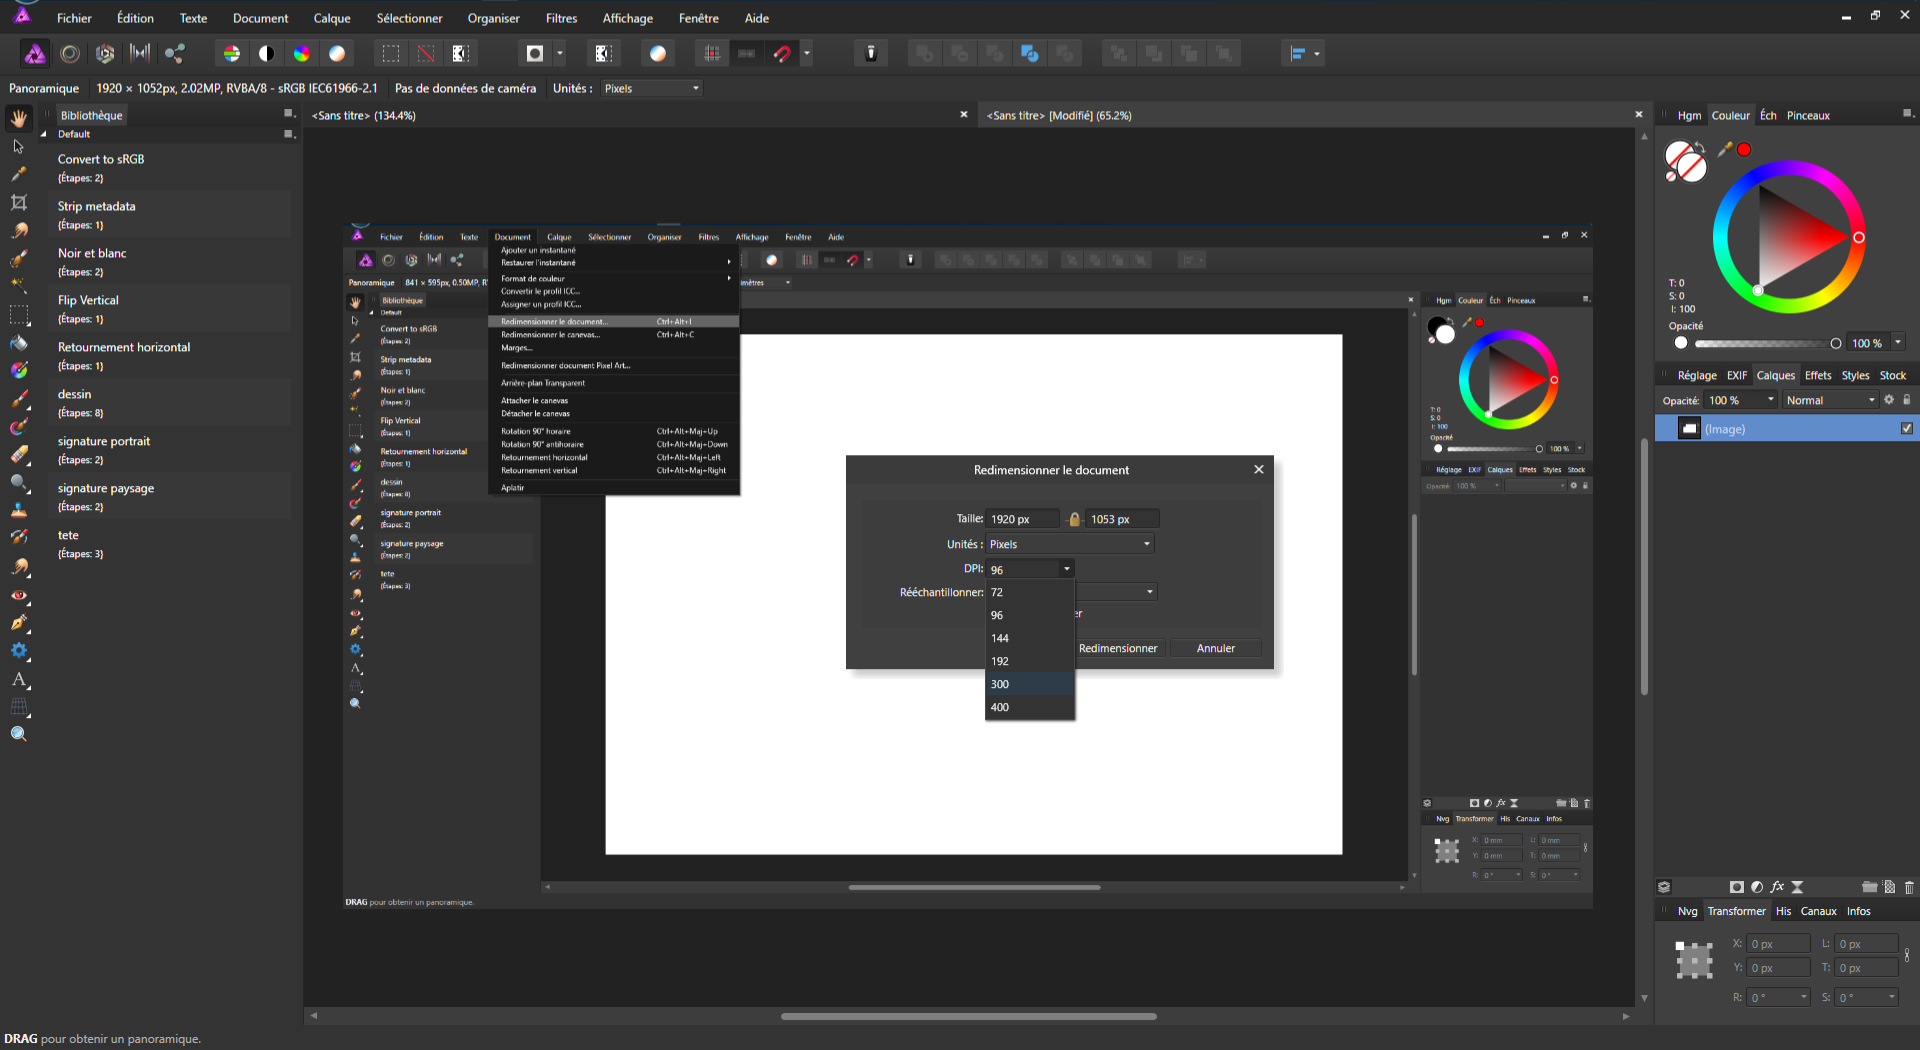Open the Develop persona

(105, 54)
